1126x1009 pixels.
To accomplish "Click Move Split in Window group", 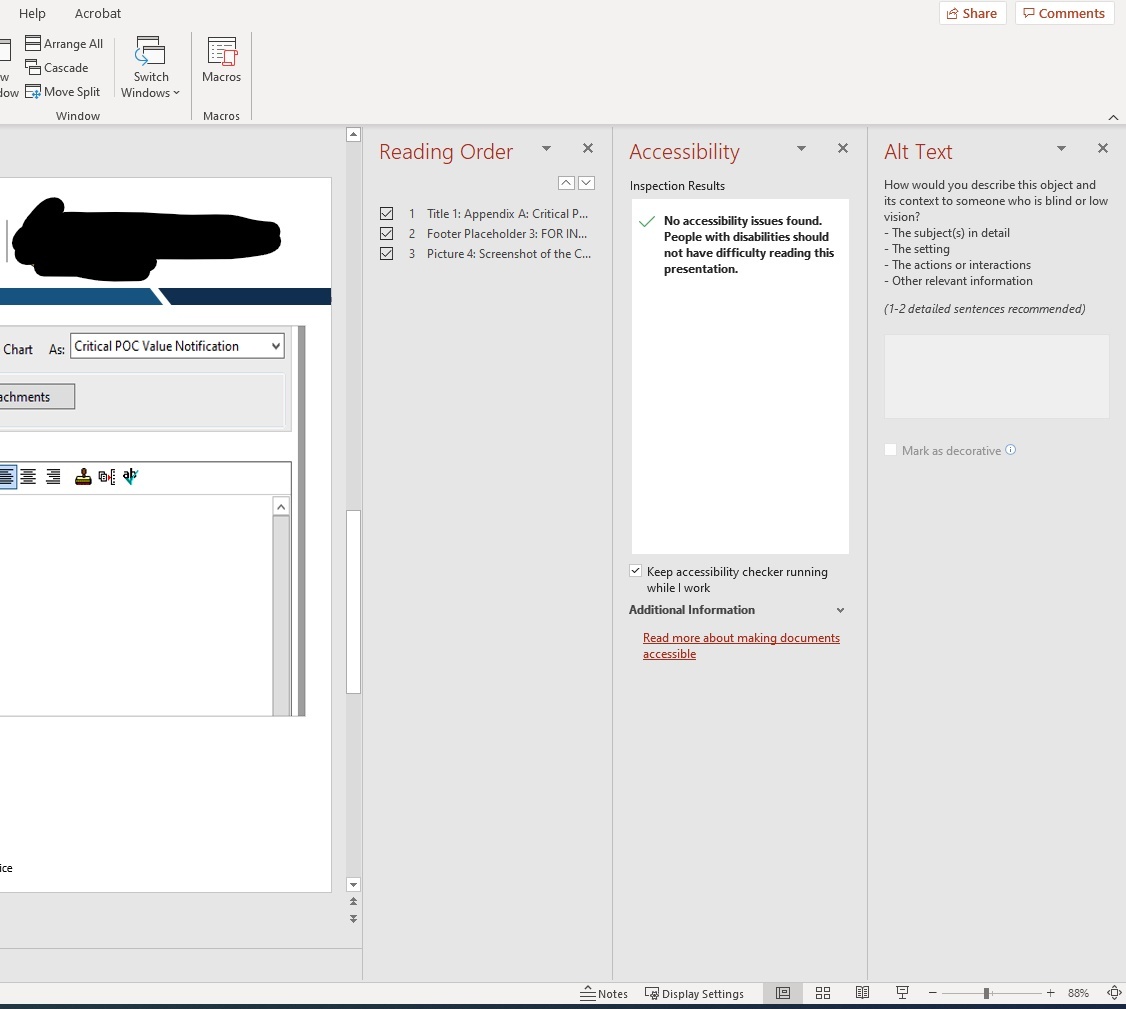I will (62, 92).
